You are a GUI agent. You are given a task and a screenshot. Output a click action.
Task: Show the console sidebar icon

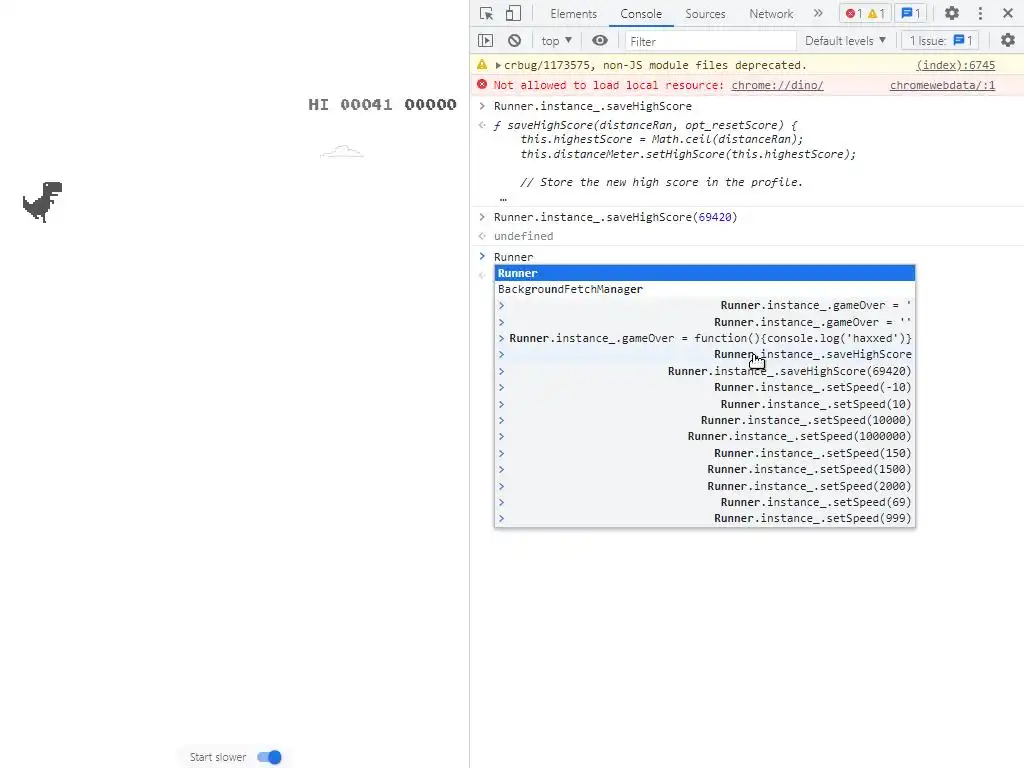coord(485,40)
